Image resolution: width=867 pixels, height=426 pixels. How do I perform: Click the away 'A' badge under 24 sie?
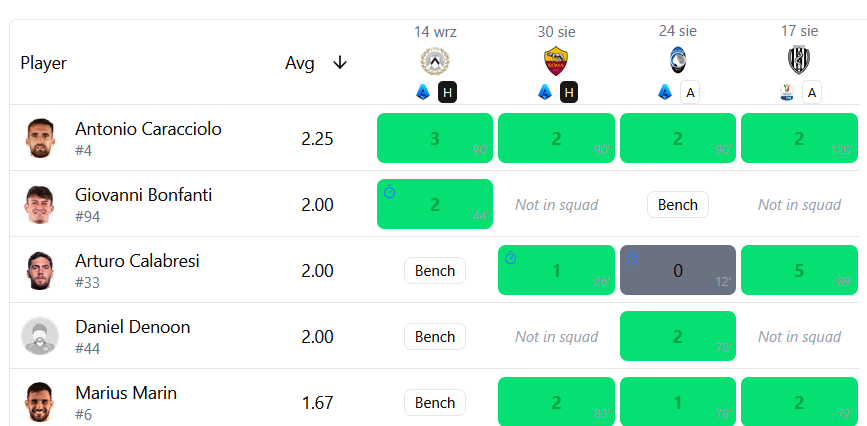coord(690,92)
